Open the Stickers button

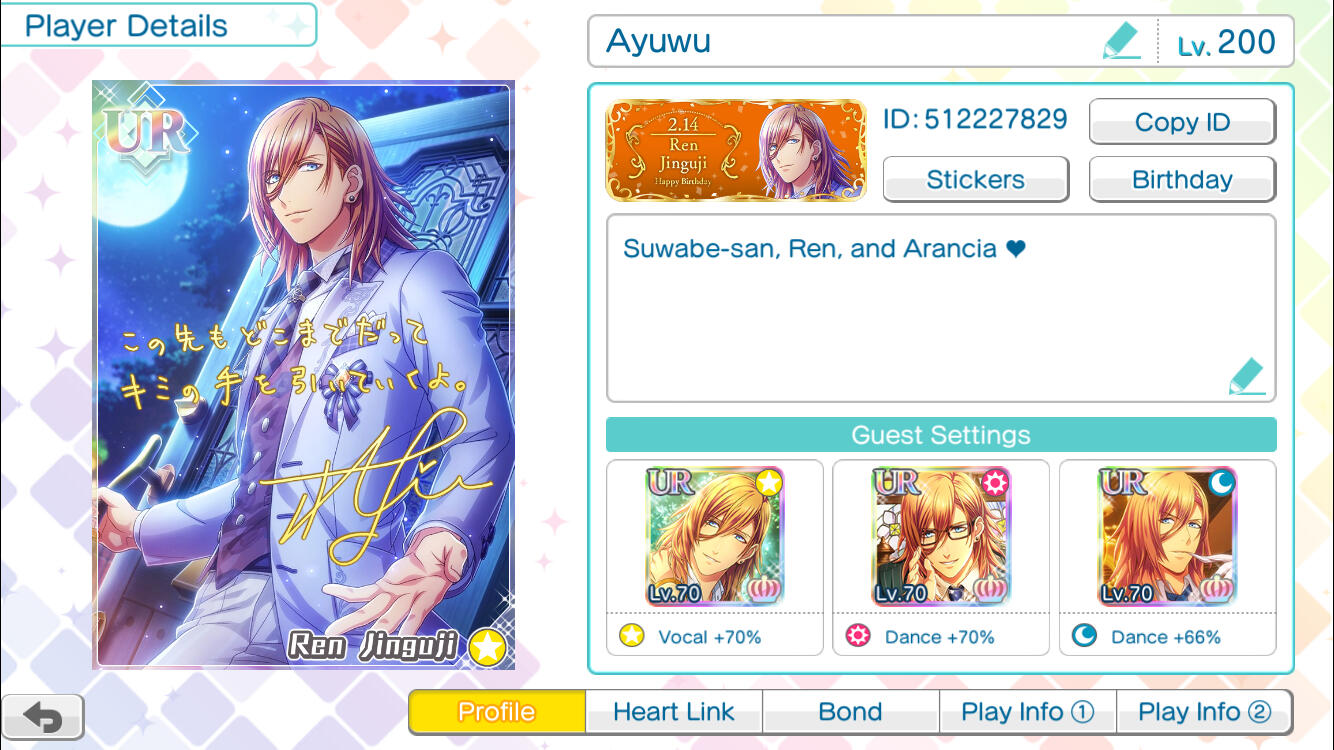[976, 180]
